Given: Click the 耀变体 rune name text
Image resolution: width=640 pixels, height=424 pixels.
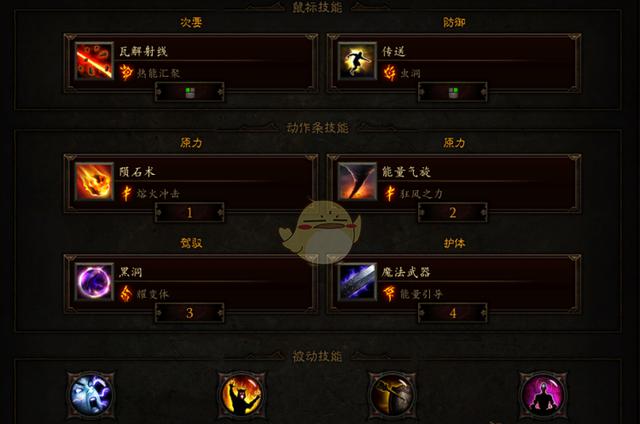Looking at the screenshot, I should (152, 294).
